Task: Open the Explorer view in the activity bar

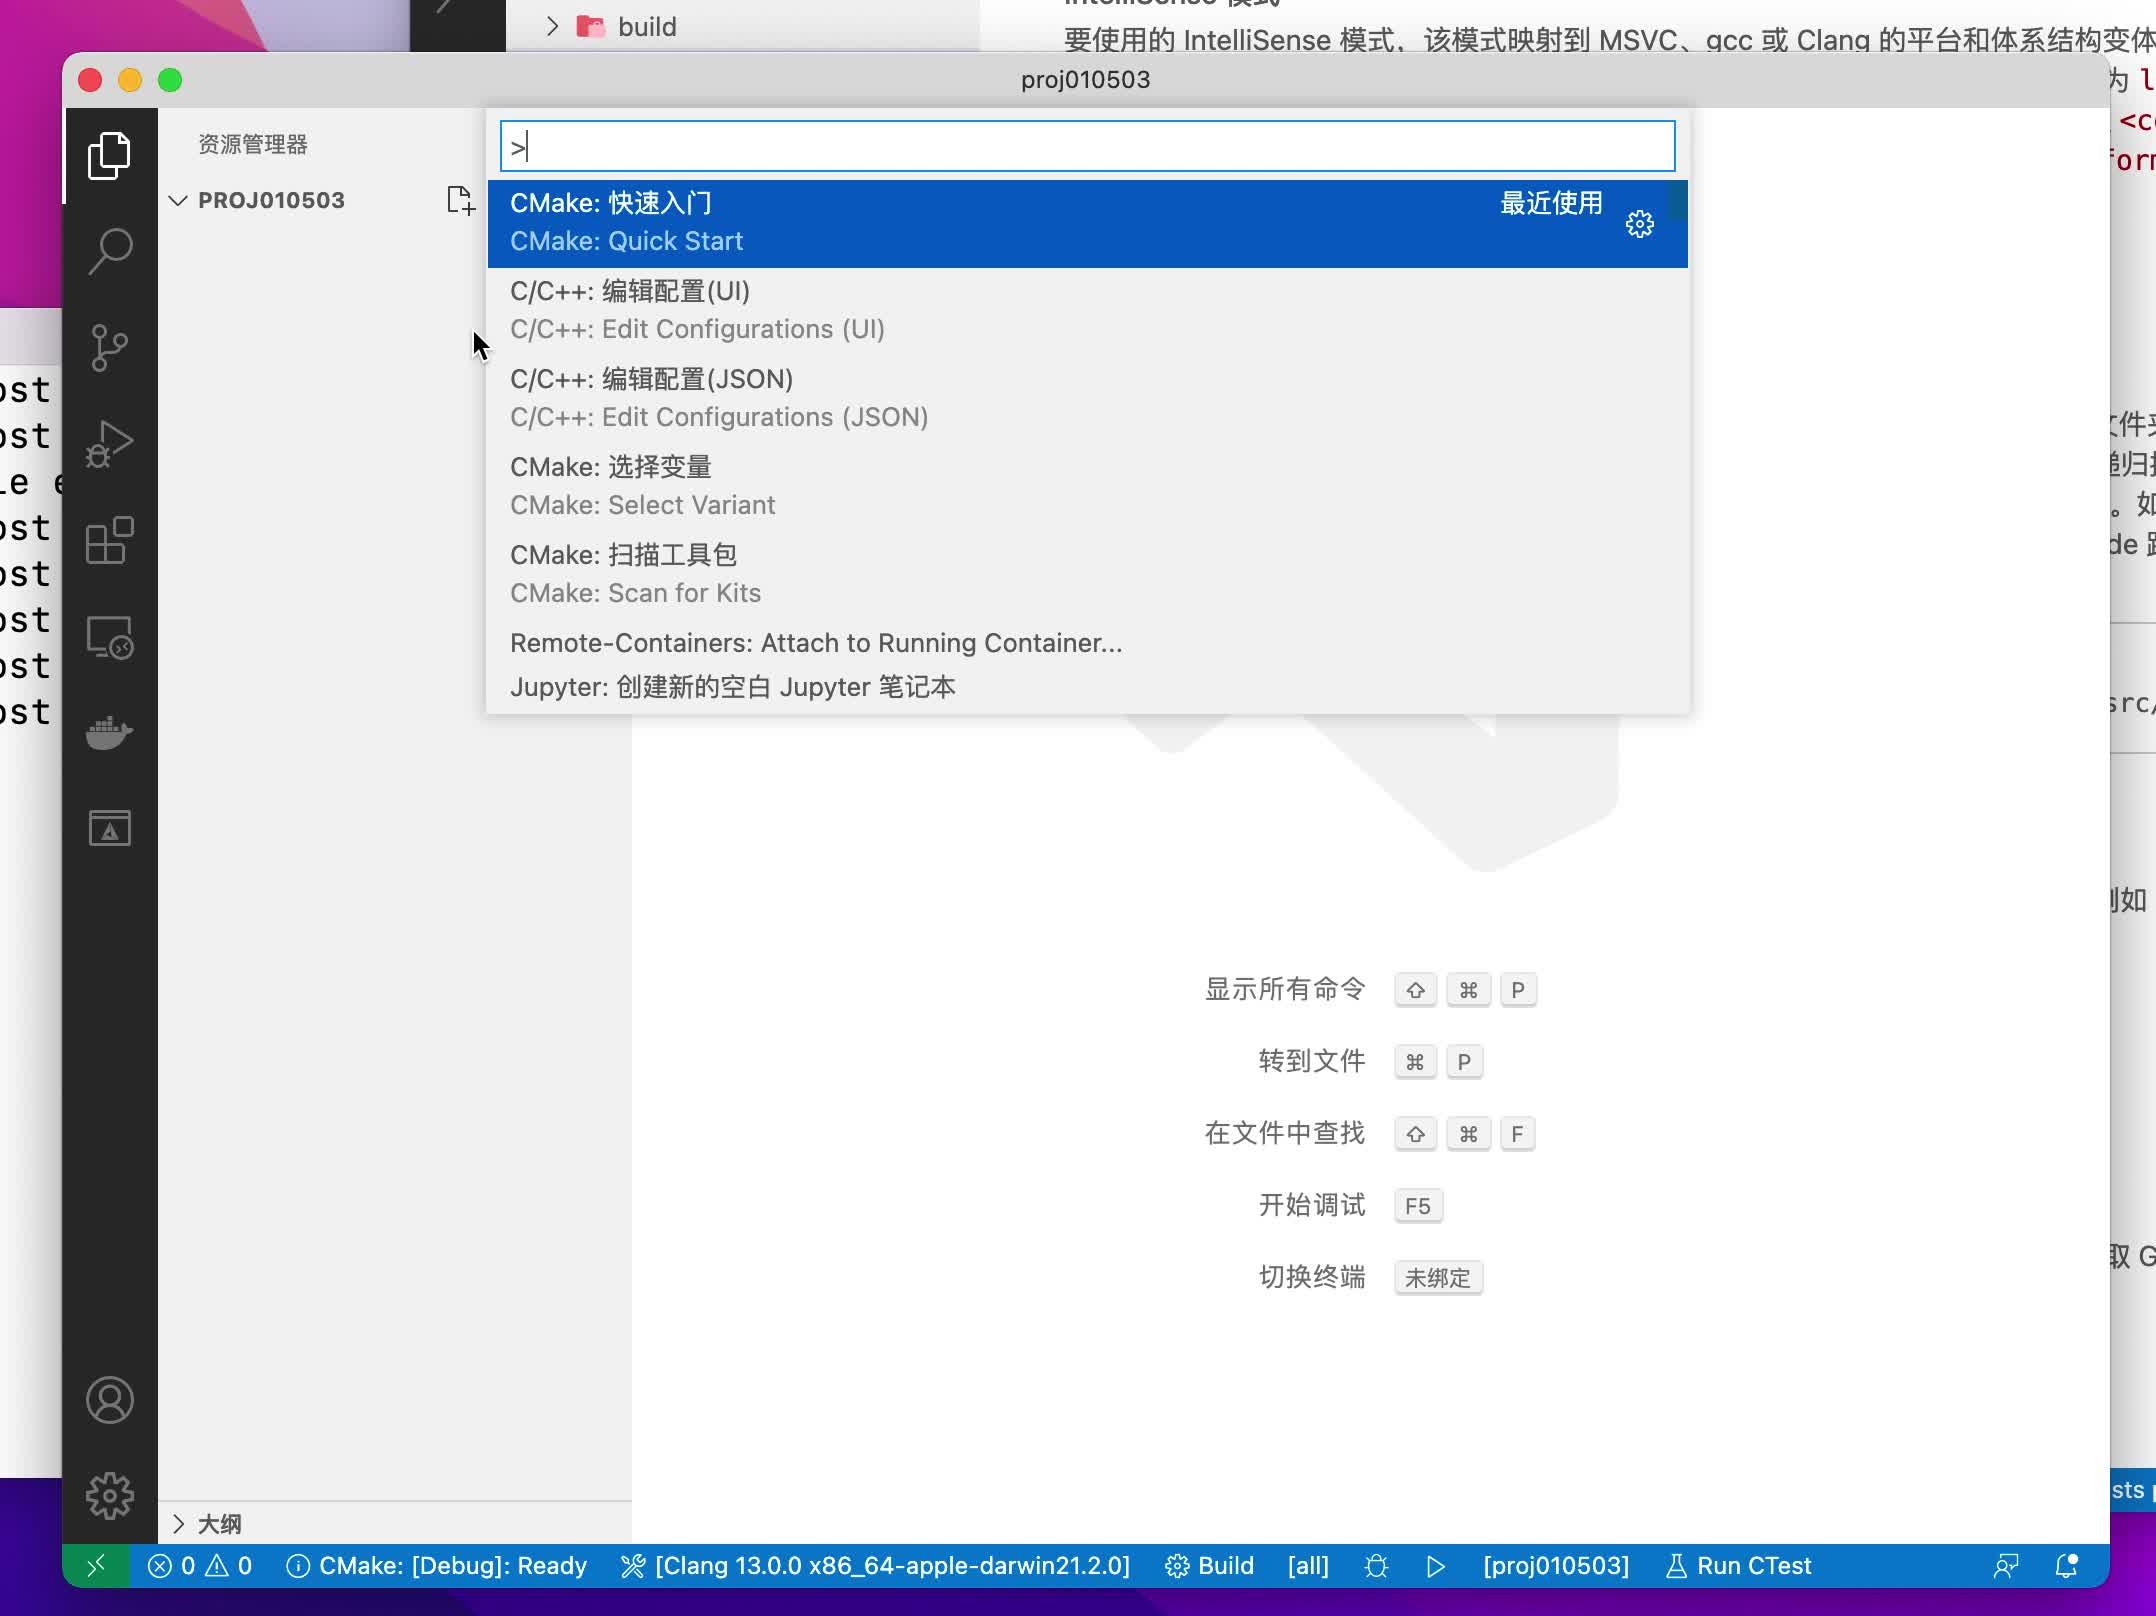Action: click(x=110, y=155)
